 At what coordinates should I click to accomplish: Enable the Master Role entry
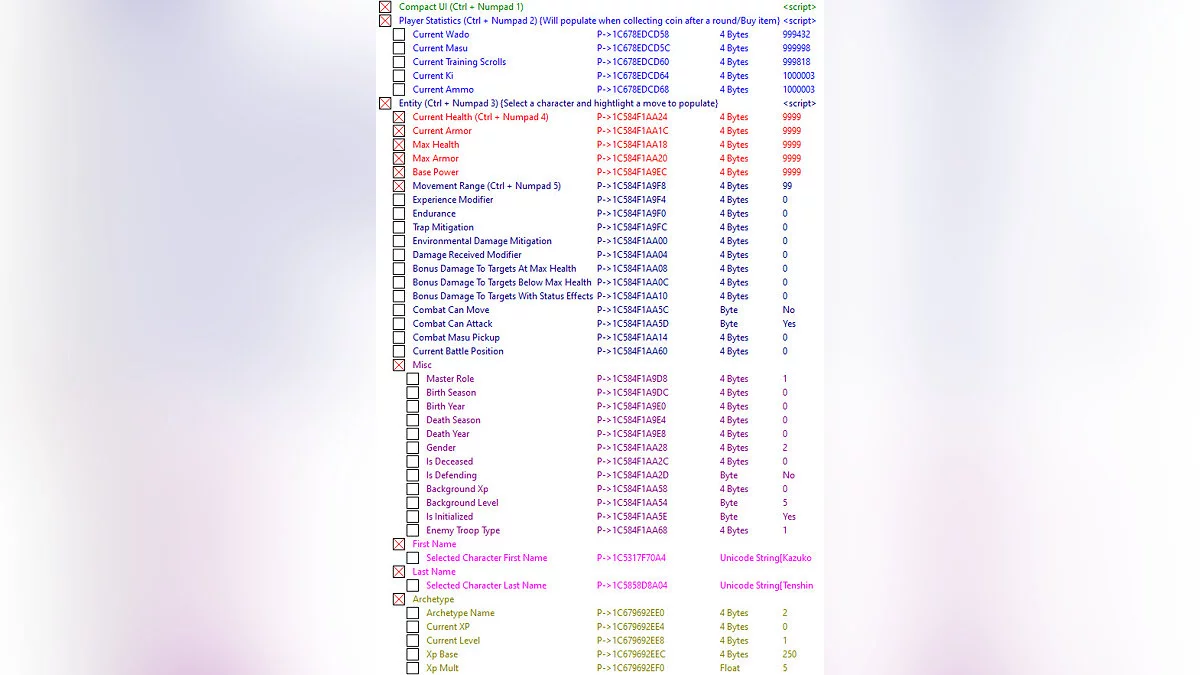pos(413,378)
